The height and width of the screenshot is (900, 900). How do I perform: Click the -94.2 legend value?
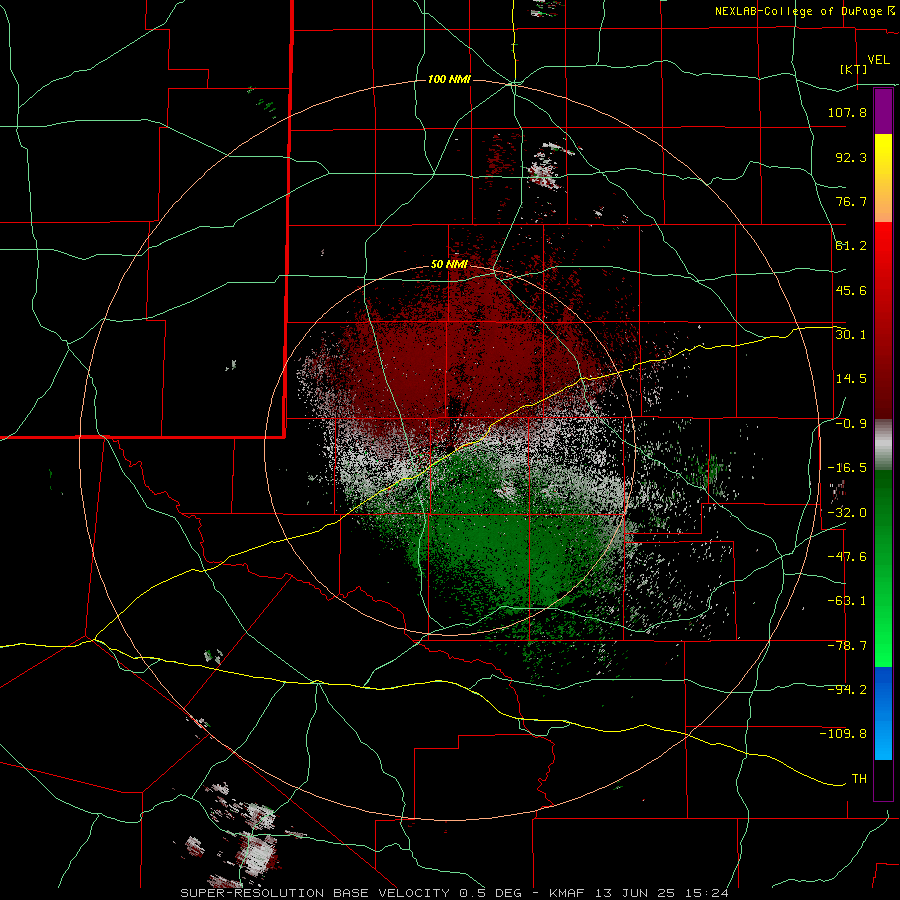847,690
